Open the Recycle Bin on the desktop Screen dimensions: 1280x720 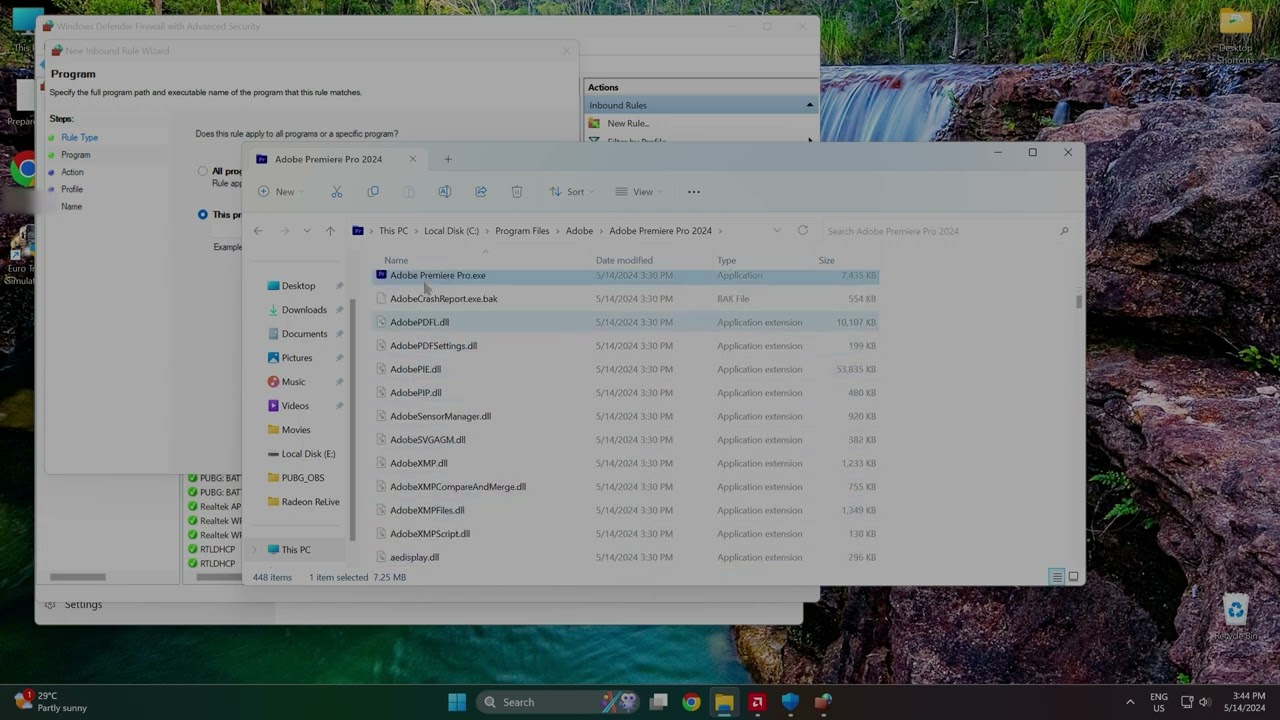tap(1237, 618)
